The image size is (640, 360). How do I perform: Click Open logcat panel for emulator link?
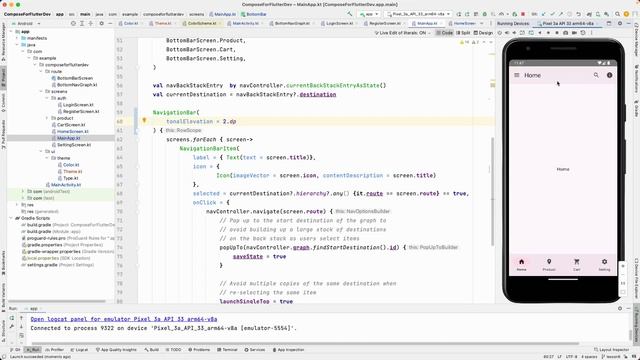tap(124, 319)
